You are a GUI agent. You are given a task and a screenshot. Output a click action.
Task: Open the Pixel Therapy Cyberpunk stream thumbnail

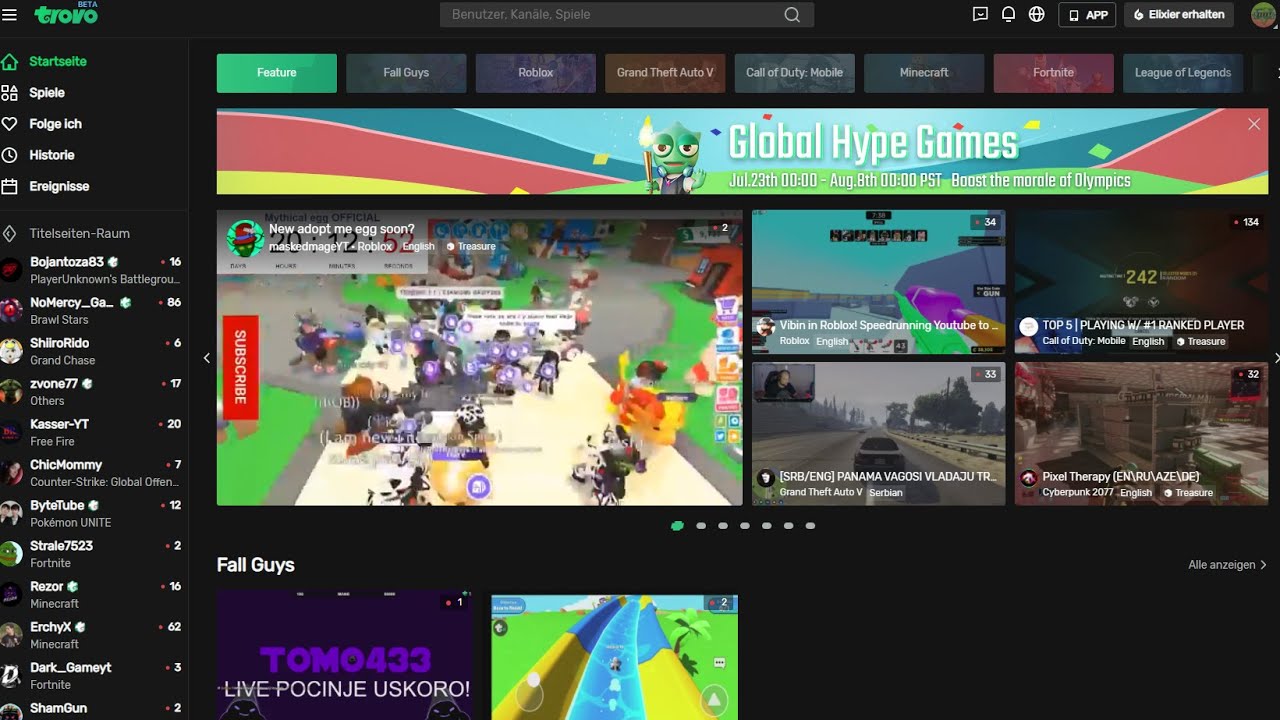[1141, 434]
